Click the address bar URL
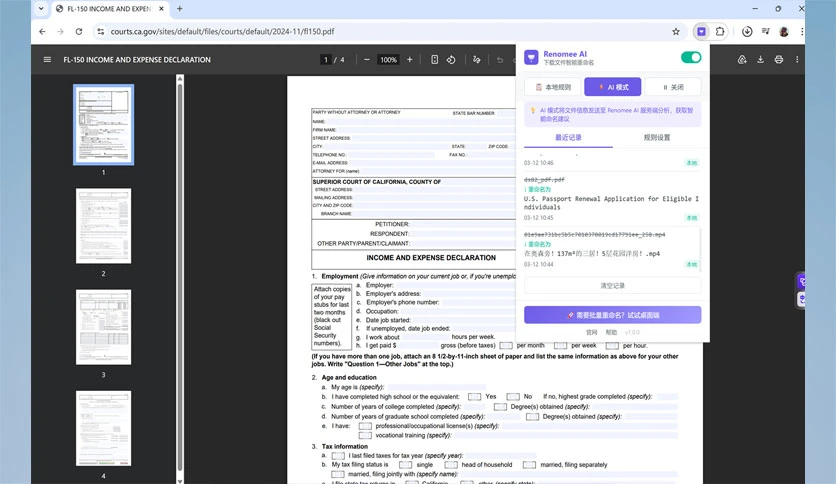This screenshot has height=484, width=836. pos(222,31)
